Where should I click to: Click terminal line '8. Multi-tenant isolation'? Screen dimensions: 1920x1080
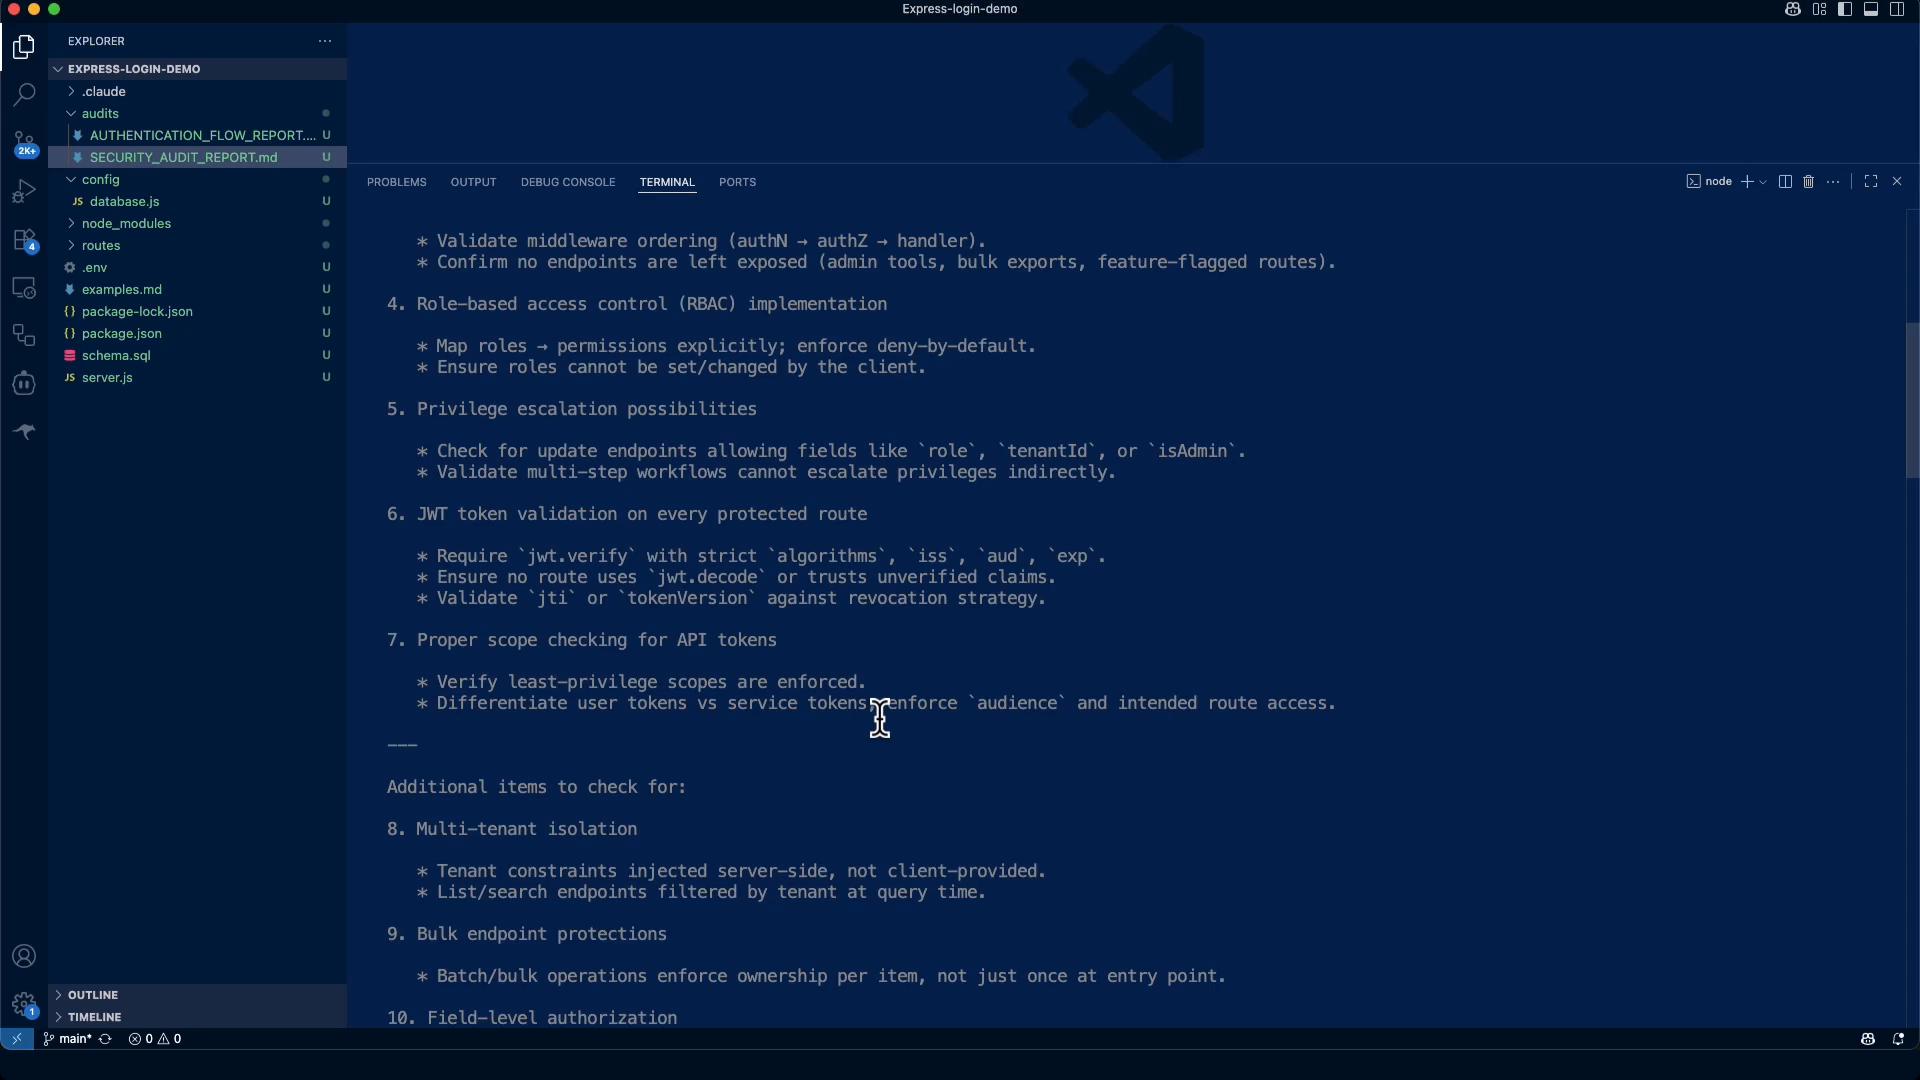(x=512, y=829)
